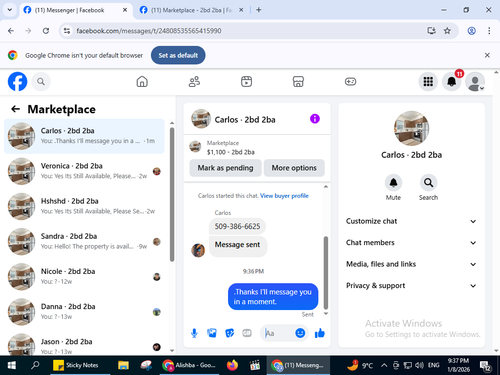
Task: Reload the current page
Action: tap(46, 31)
